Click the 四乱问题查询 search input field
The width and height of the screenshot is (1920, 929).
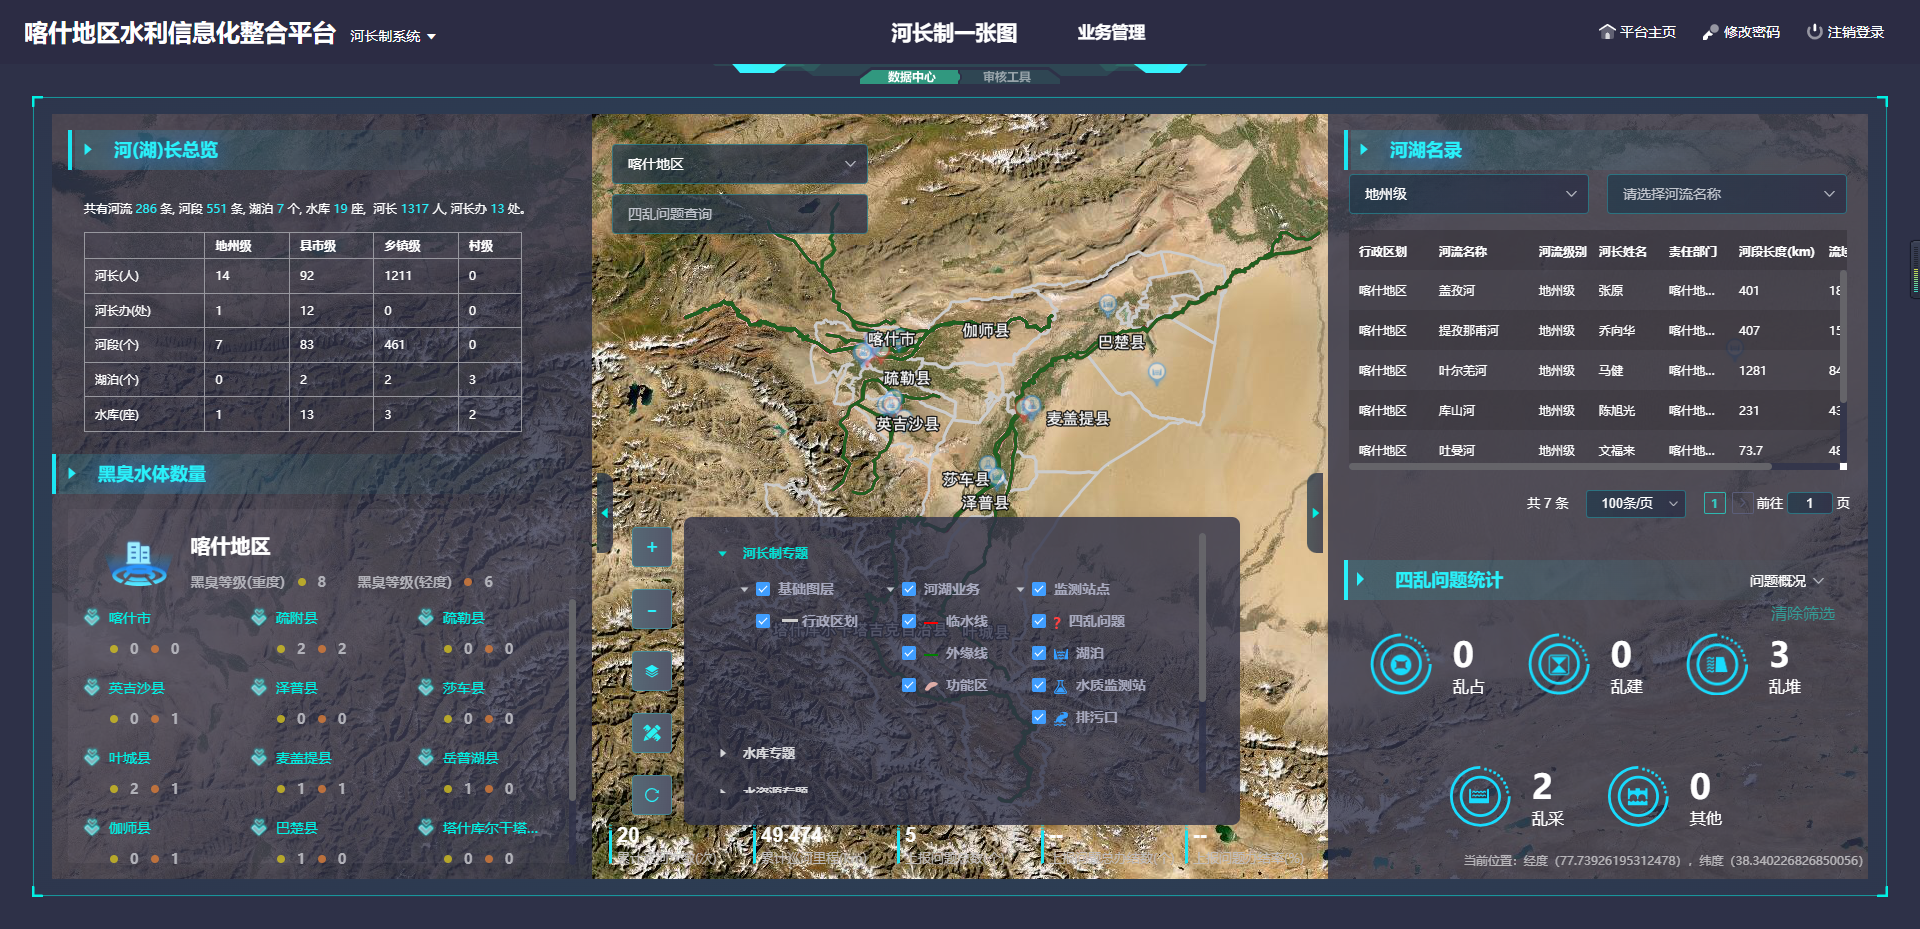tap(739, 214)
